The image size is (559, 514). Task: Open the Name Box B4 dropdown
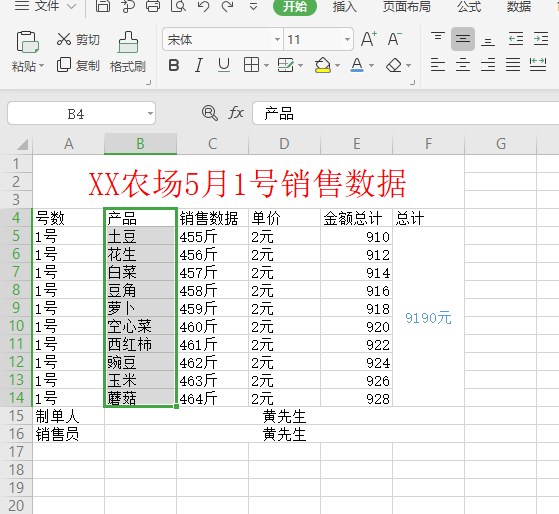tap(150, 114)
